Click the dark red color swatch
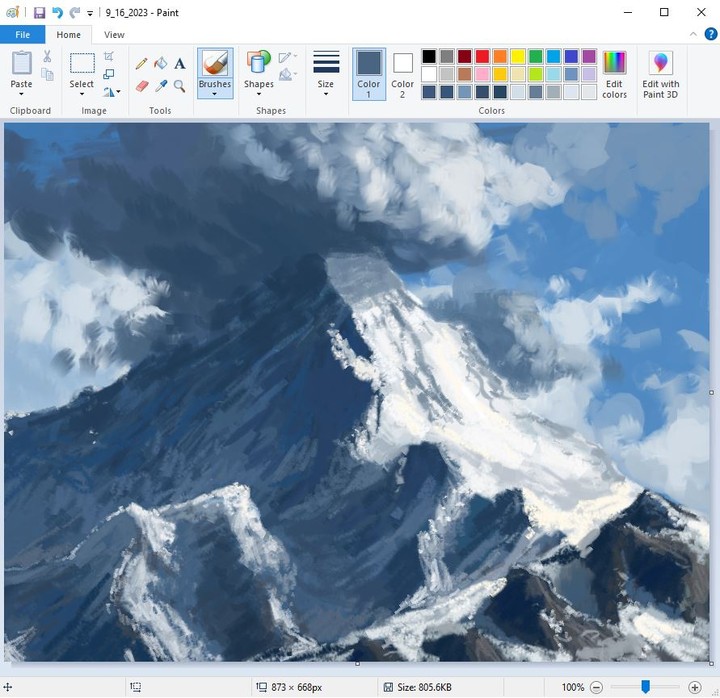Viewport: 720px width, 698px height. (x=464, y=56)
